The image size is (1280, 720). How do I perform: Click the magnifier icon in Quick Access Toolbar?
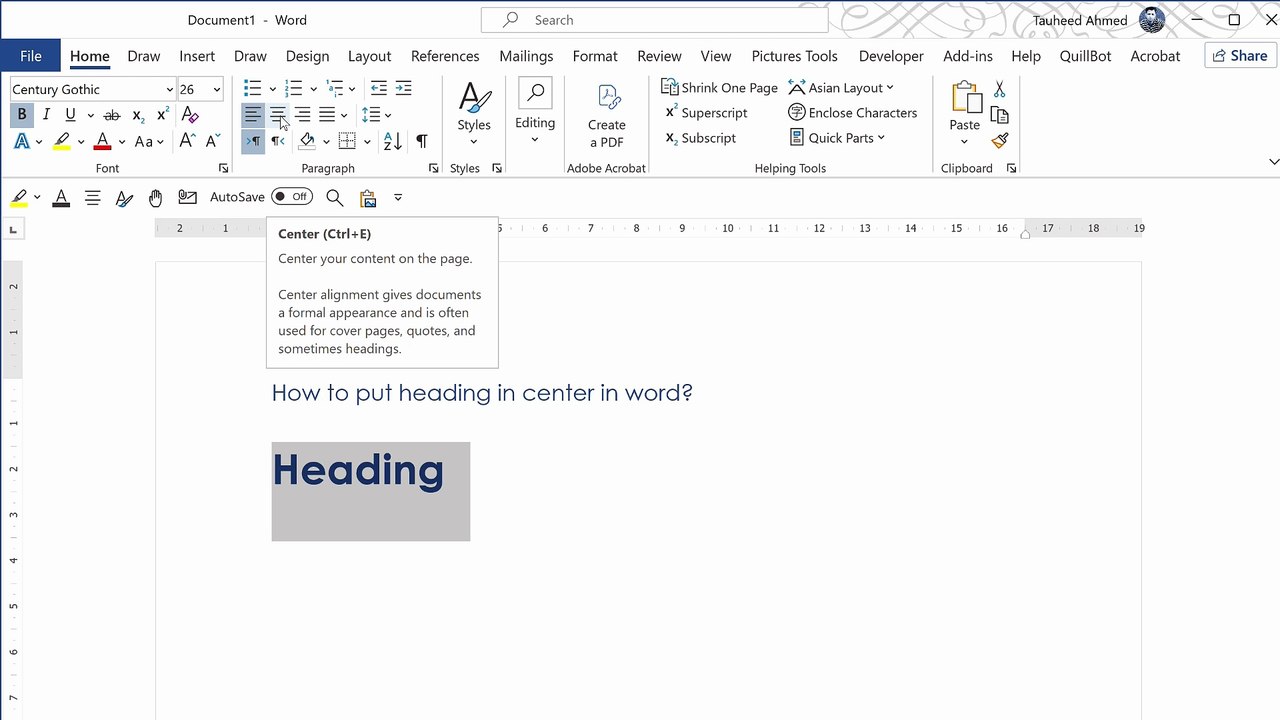[x=335, y=198]
